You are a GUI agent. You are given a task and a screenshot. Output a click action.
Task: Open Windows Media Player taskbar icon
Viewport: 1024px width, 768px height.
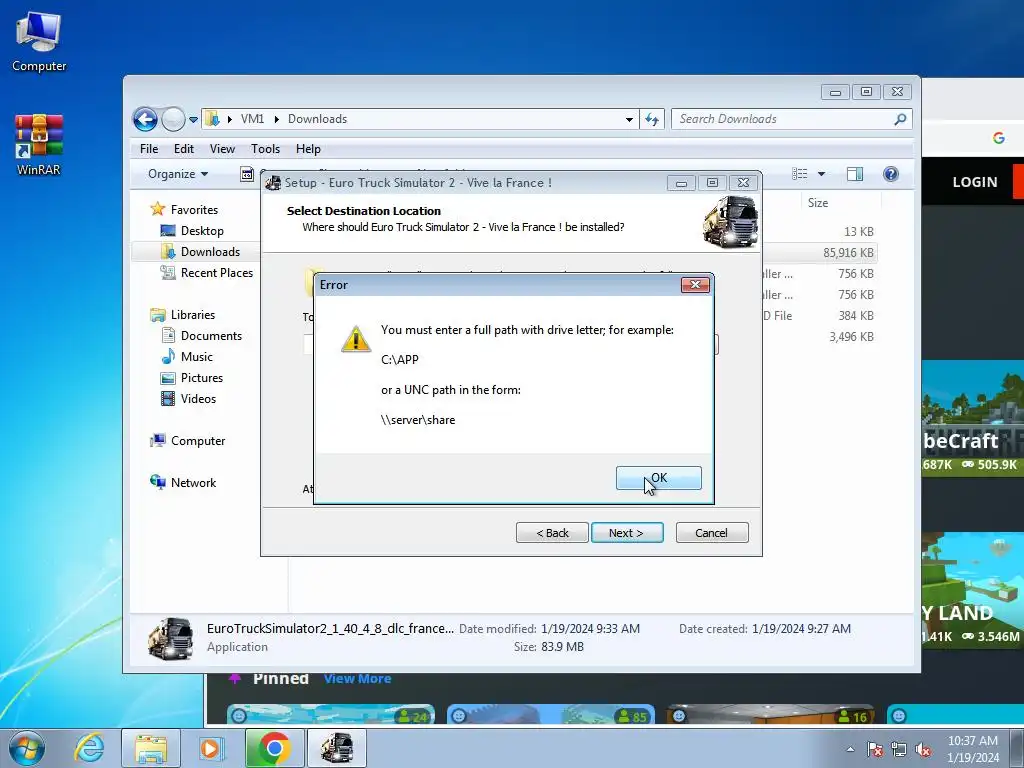211,748
